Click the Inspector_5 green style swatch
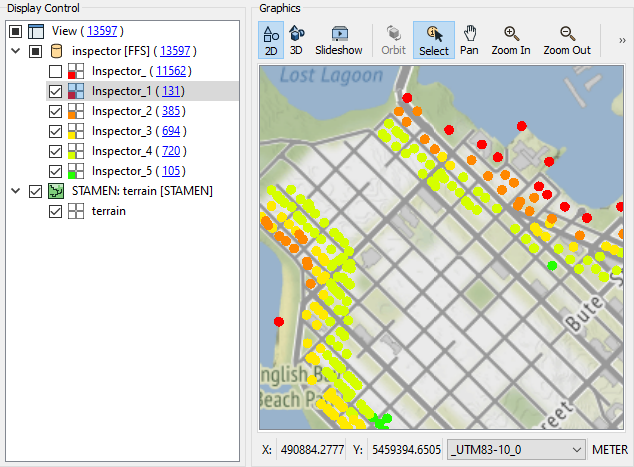The image size is (634, 467). click(76, 171)
